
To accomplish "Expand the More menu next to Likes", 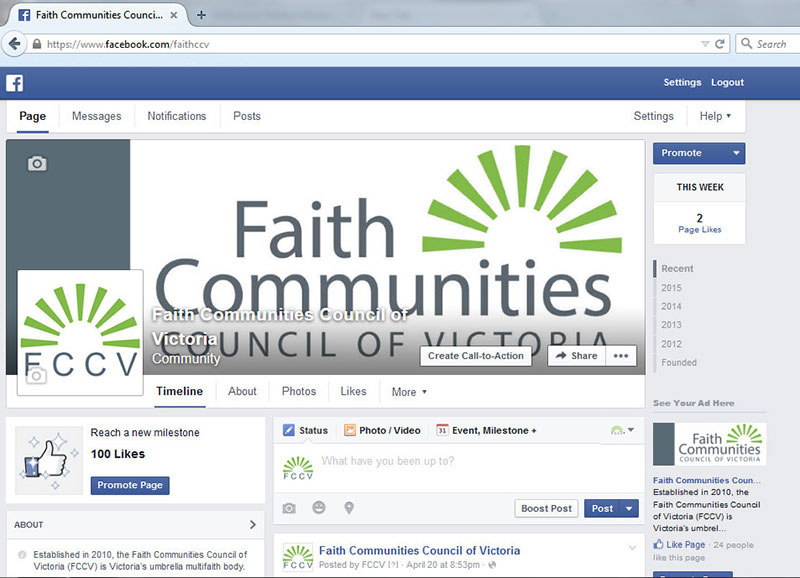I will pyautogui.click(x=409, y=392).
